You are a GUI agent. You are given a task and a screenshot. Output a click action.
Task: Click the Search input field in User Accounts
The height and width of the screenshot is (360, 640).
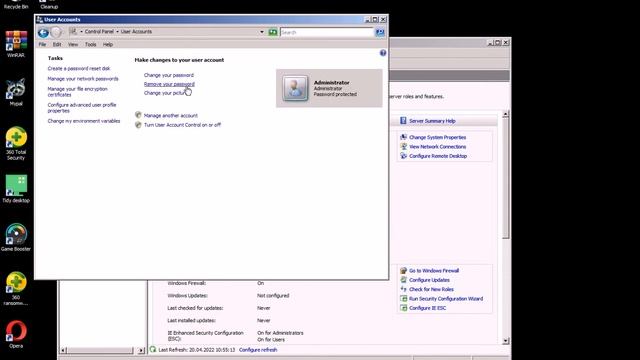[x=327, y=32]
